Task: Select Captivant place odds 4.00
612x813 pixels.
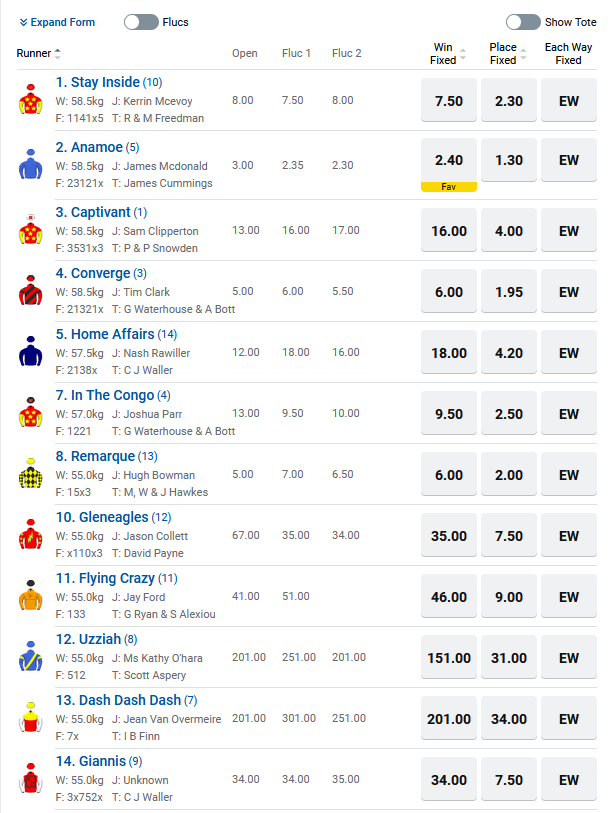Action: (x=509, y=231)
